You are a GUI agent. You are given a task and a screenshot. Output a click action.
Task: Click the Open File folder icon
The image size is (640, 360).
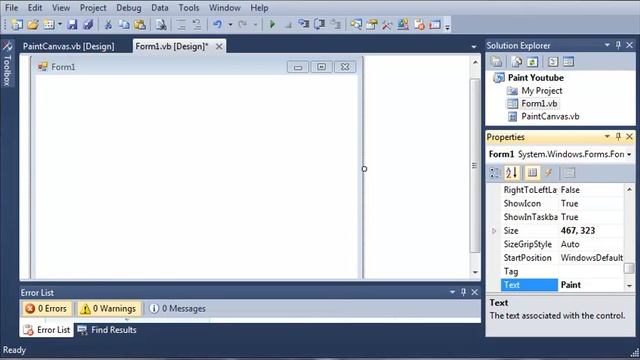tap(33, 24)
